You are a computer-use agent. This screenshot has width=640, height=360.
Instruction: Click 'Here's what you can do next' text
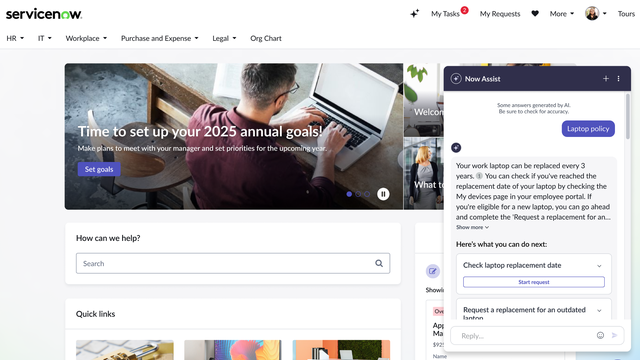501,244
